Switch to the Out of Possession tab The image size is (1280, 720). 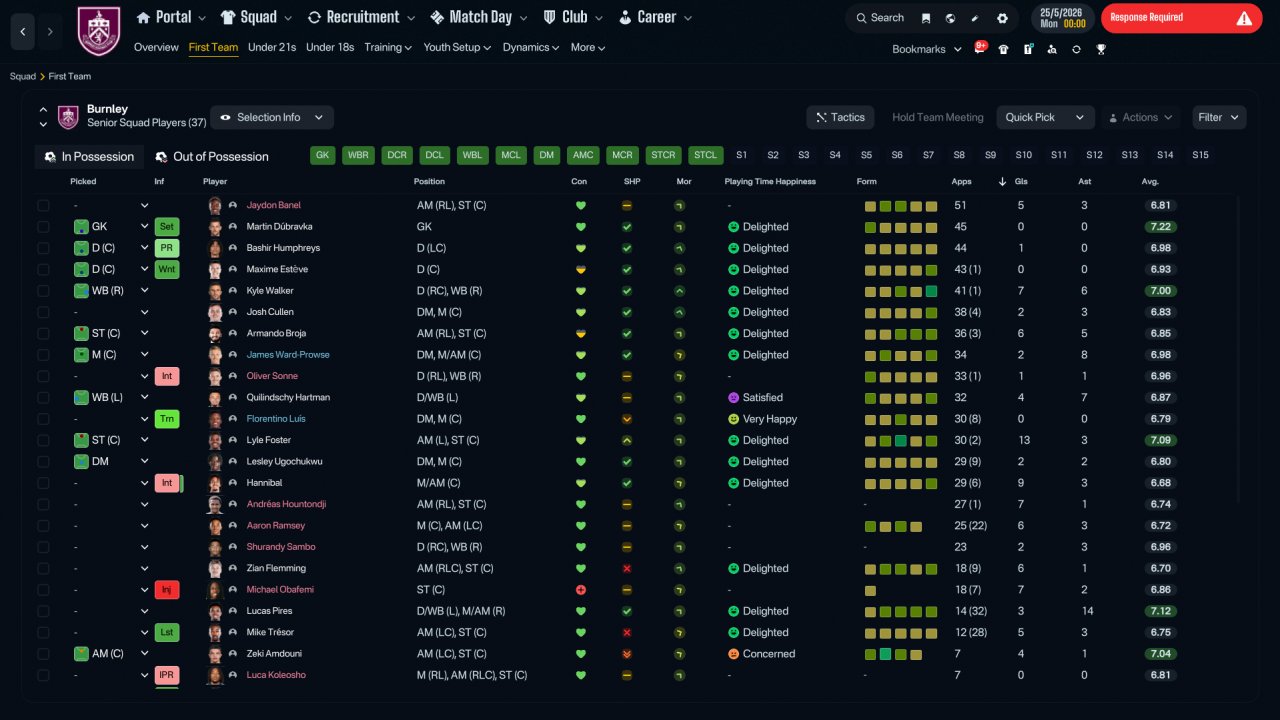[x=212, y=157]
